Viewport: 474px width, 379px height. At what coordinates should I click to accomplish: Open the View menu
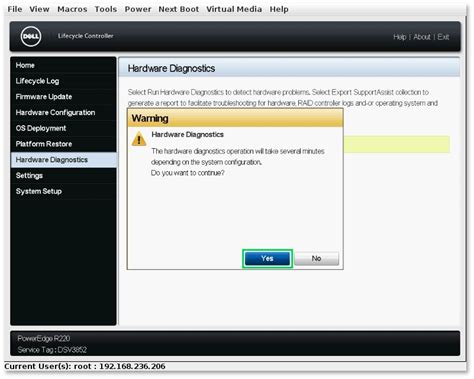click(39, 9)
